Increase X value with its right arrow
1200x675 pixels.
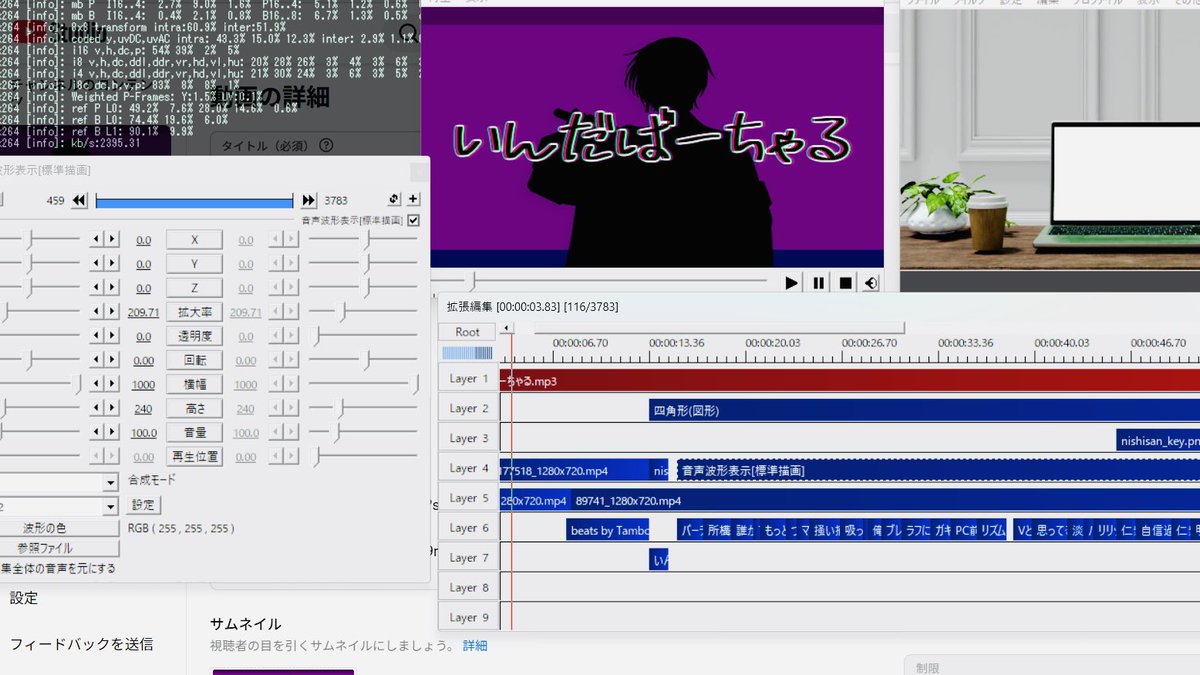click(112, 240)
